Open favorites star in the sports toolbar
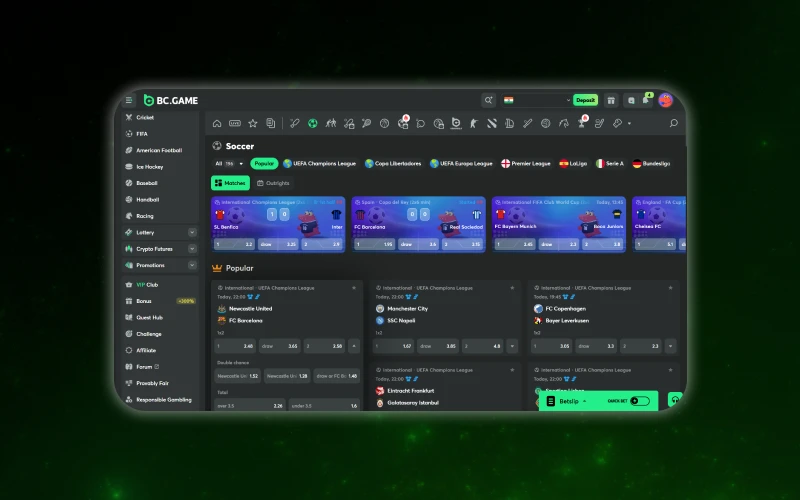 [x=253, y=124]
